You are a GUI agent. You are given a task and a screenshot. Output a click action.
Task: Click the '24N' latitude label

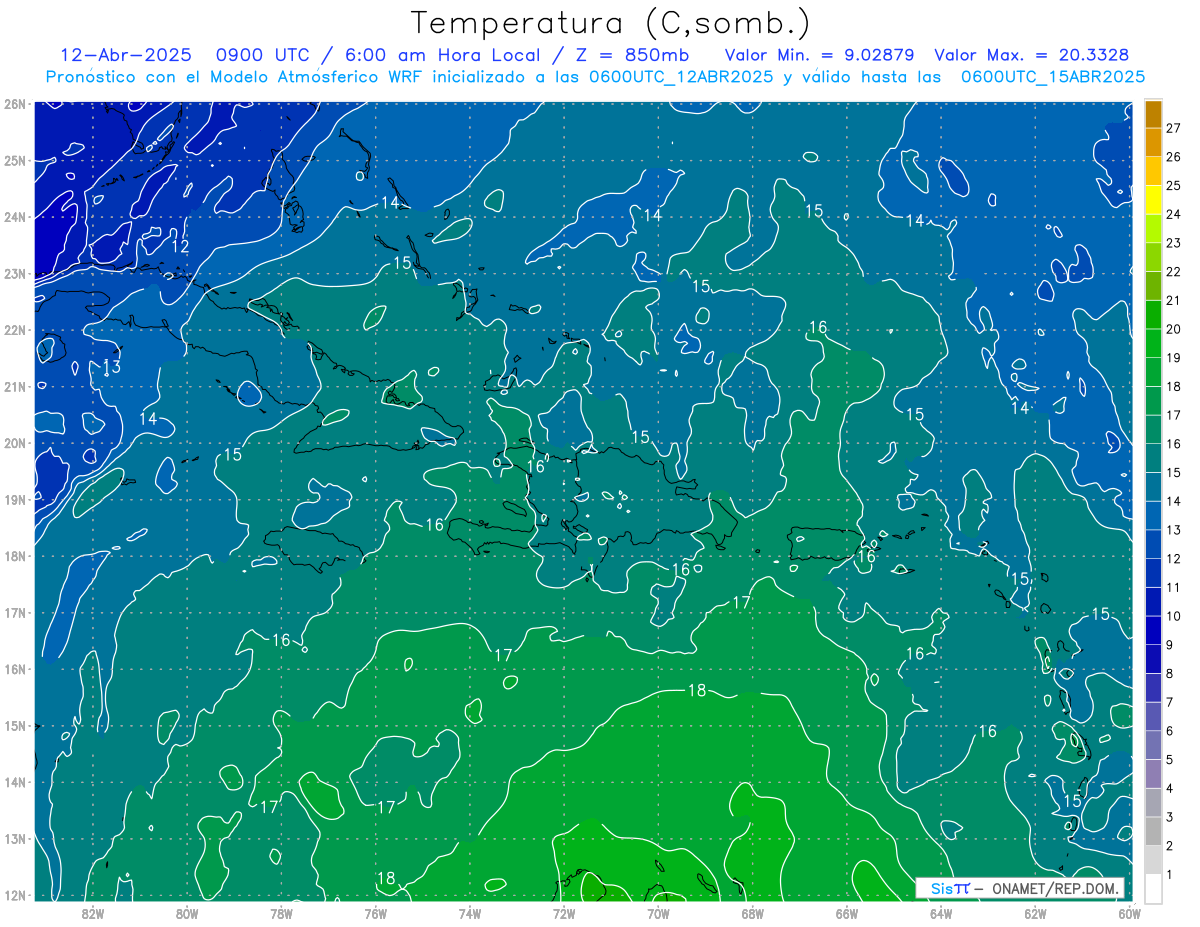pos(14,217)
